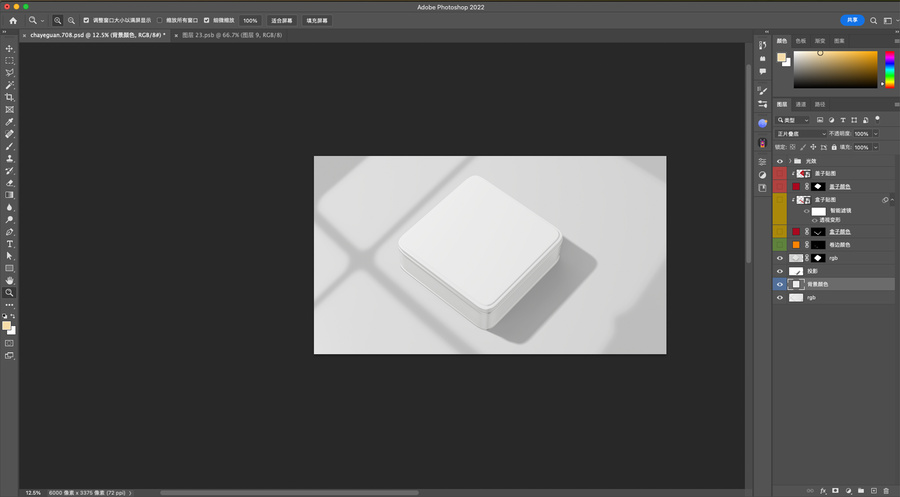
Task: Create a new layer from panel footer
Action: [874, 491]
